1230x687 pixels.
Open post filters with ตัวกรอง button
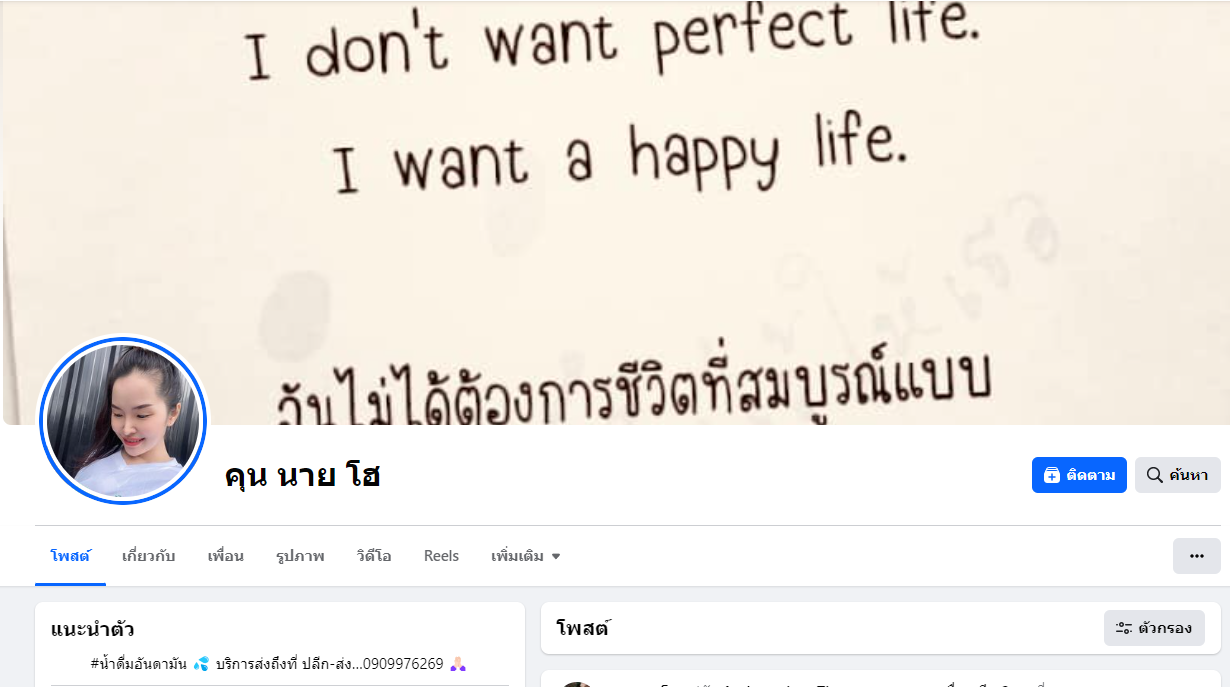1154,628
